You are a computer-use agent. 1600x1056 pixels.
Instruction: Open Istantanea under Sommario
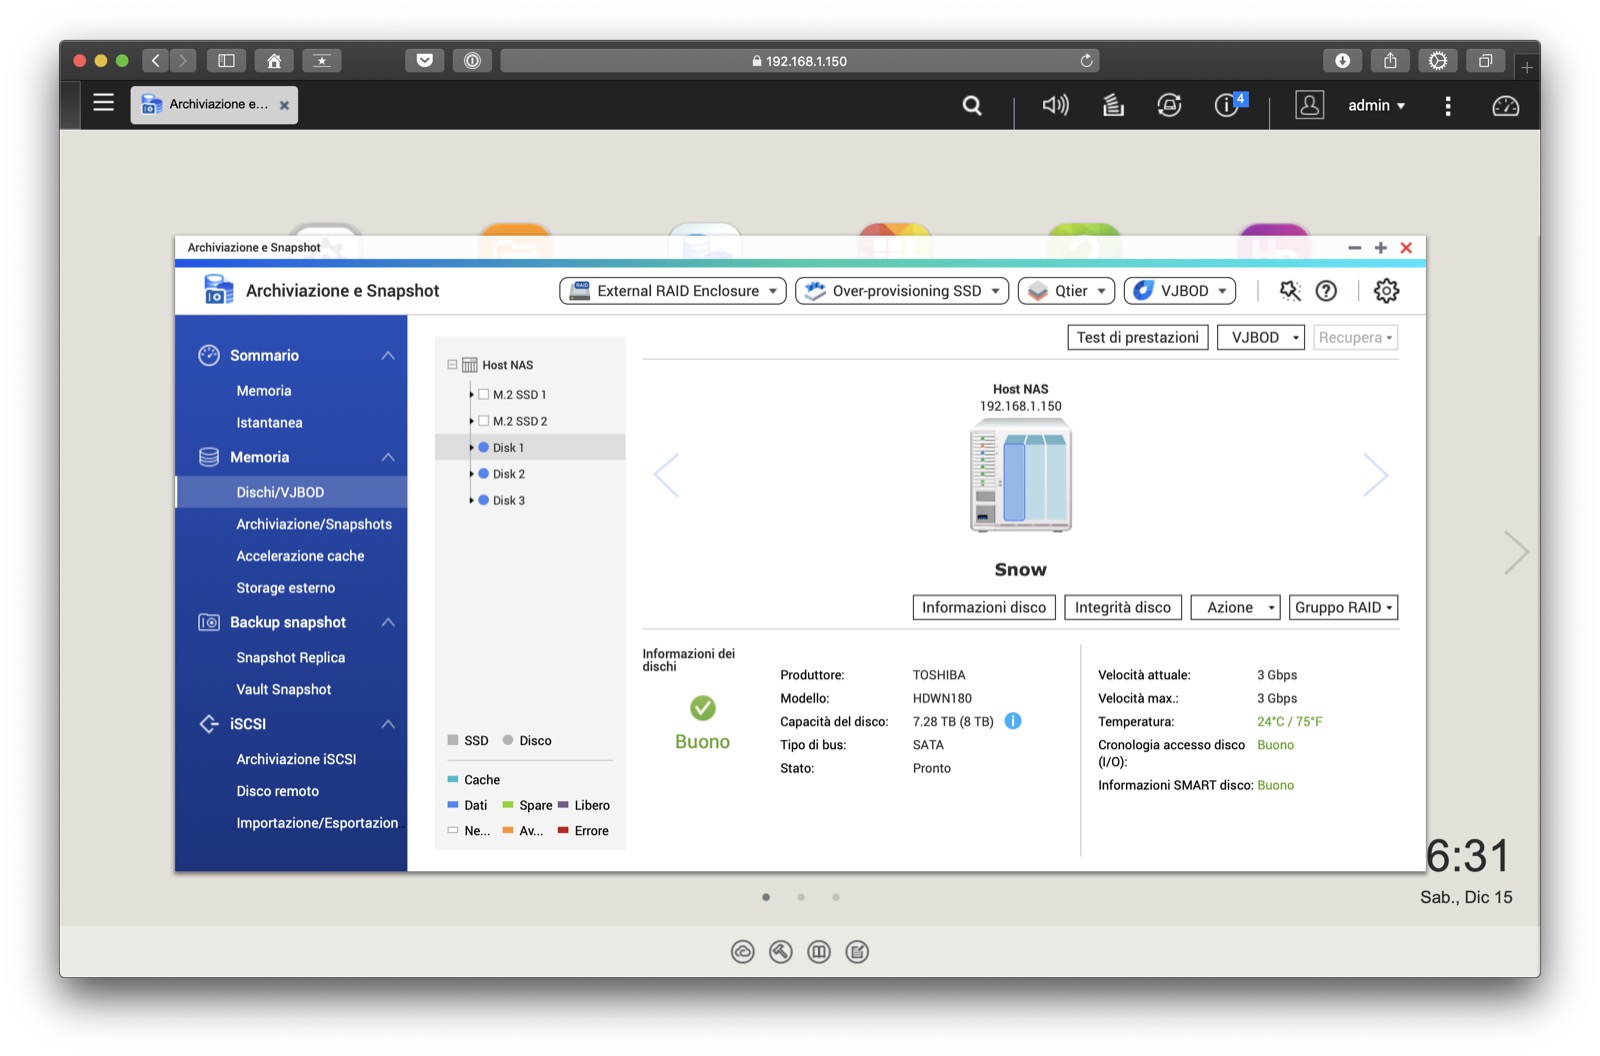point(269,423)
